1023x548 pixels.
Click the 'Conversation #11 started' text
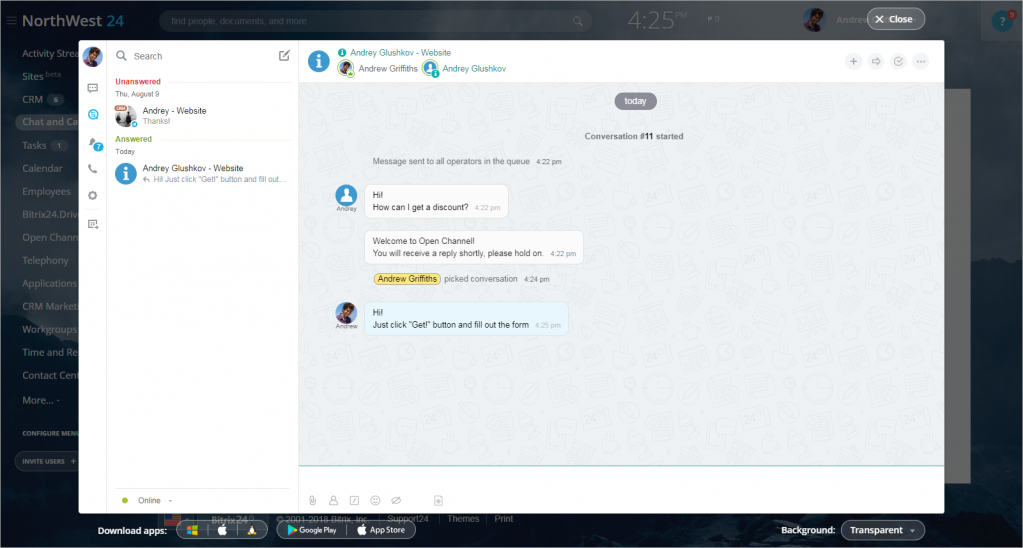(634, 136)
